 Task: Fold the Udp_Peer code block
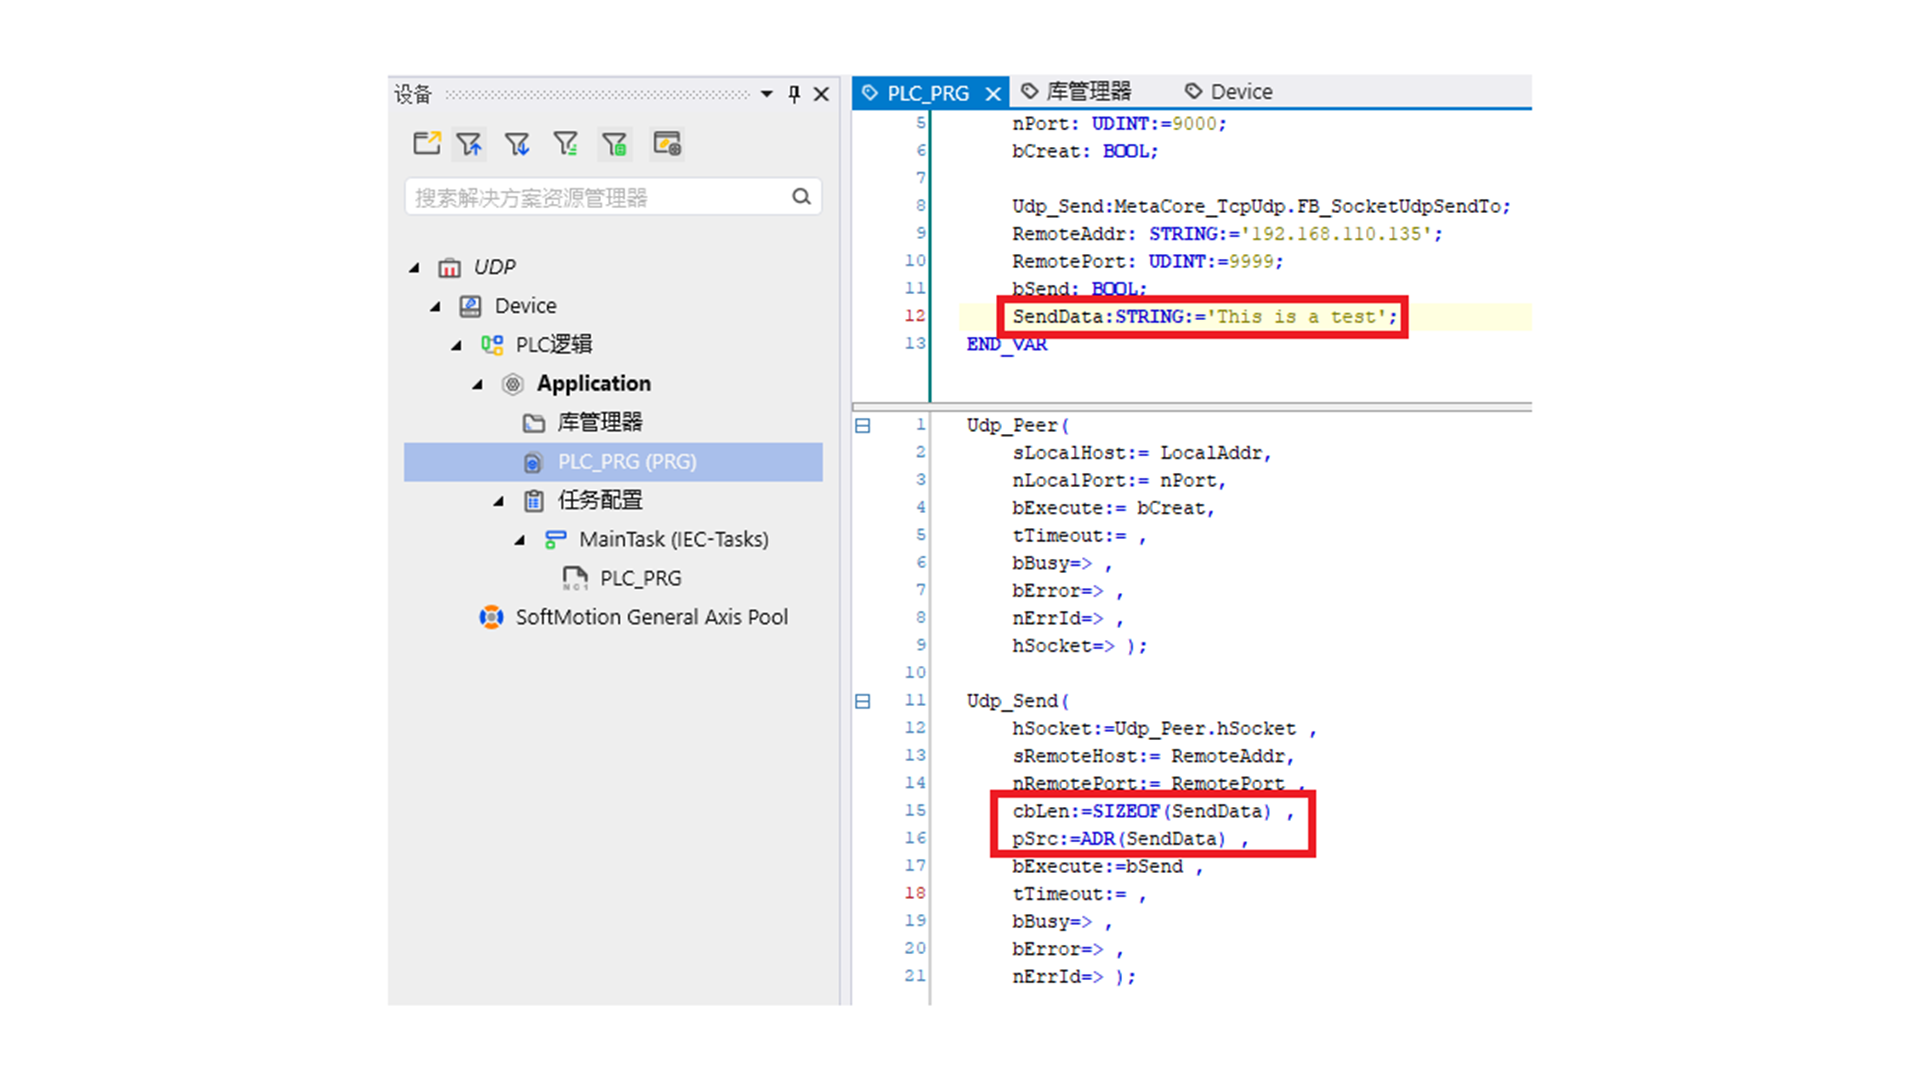(x=863, y=426)
